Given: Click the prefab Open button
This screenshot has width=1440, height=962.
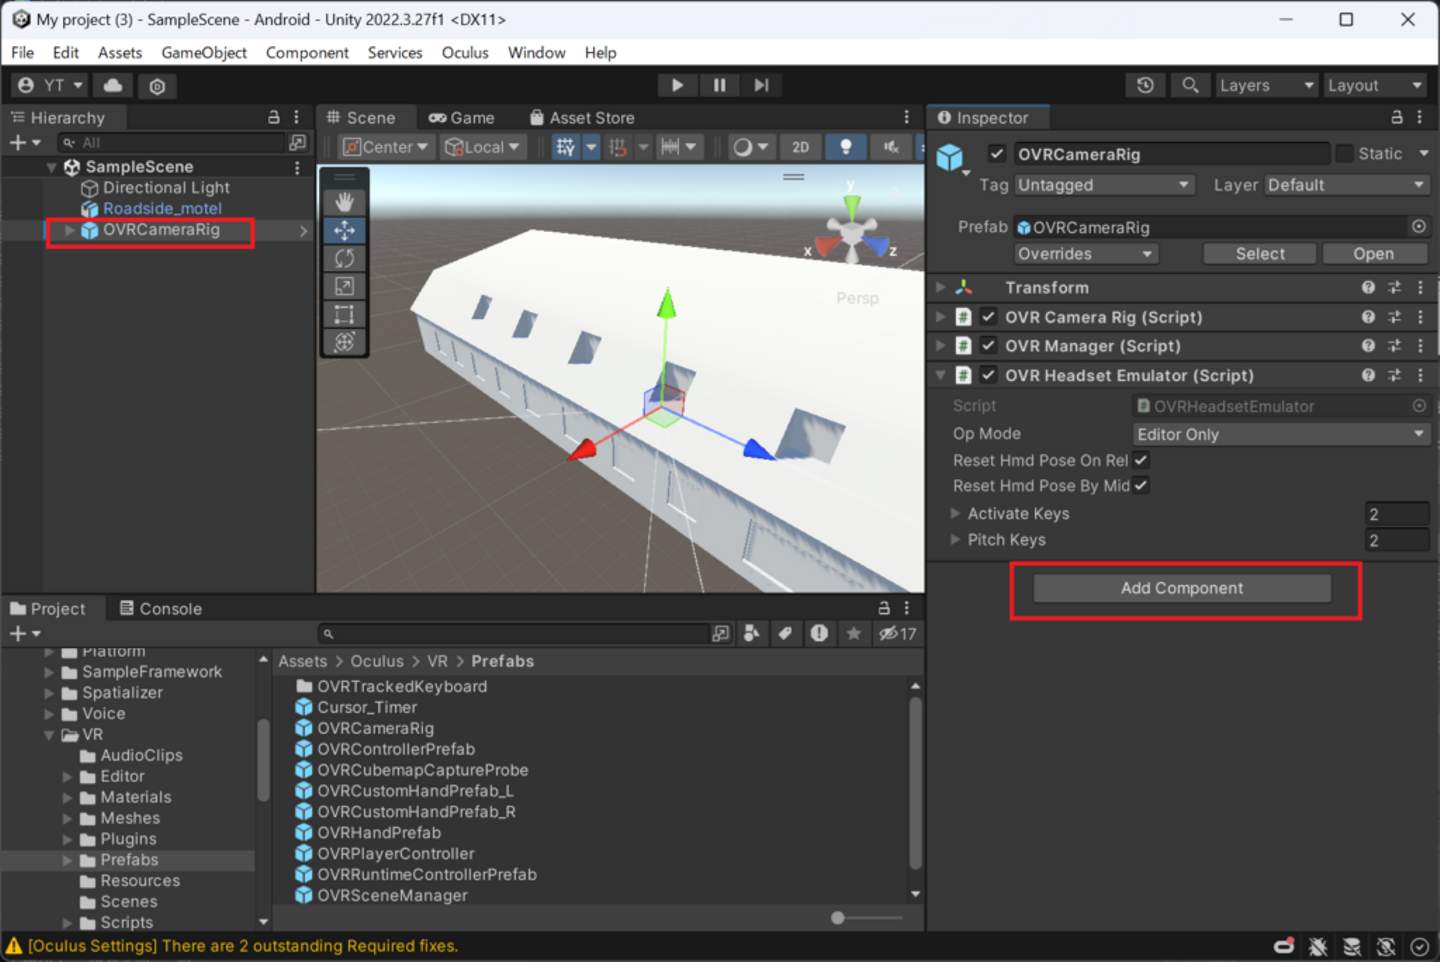Looking at the screenshot, I should (x=1372, y=254).
